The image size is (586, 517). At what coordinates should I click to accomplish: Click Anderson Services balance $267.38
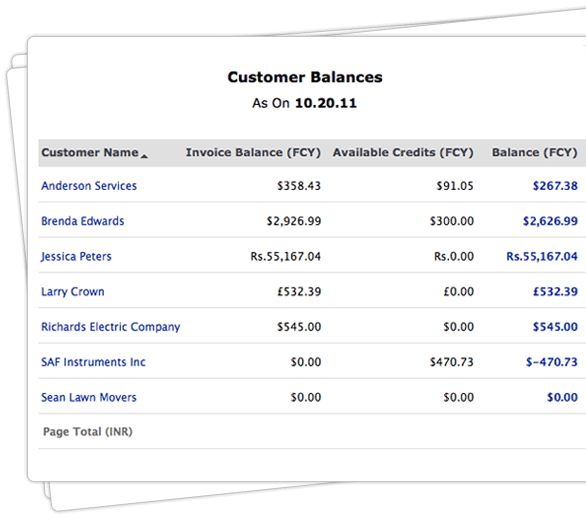(555, 186)
